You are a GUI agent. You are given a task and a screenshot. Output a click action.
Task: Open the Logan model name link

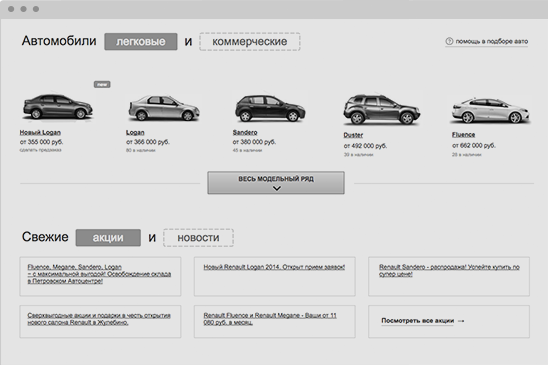pyautogui.click(x=135, y=133)
